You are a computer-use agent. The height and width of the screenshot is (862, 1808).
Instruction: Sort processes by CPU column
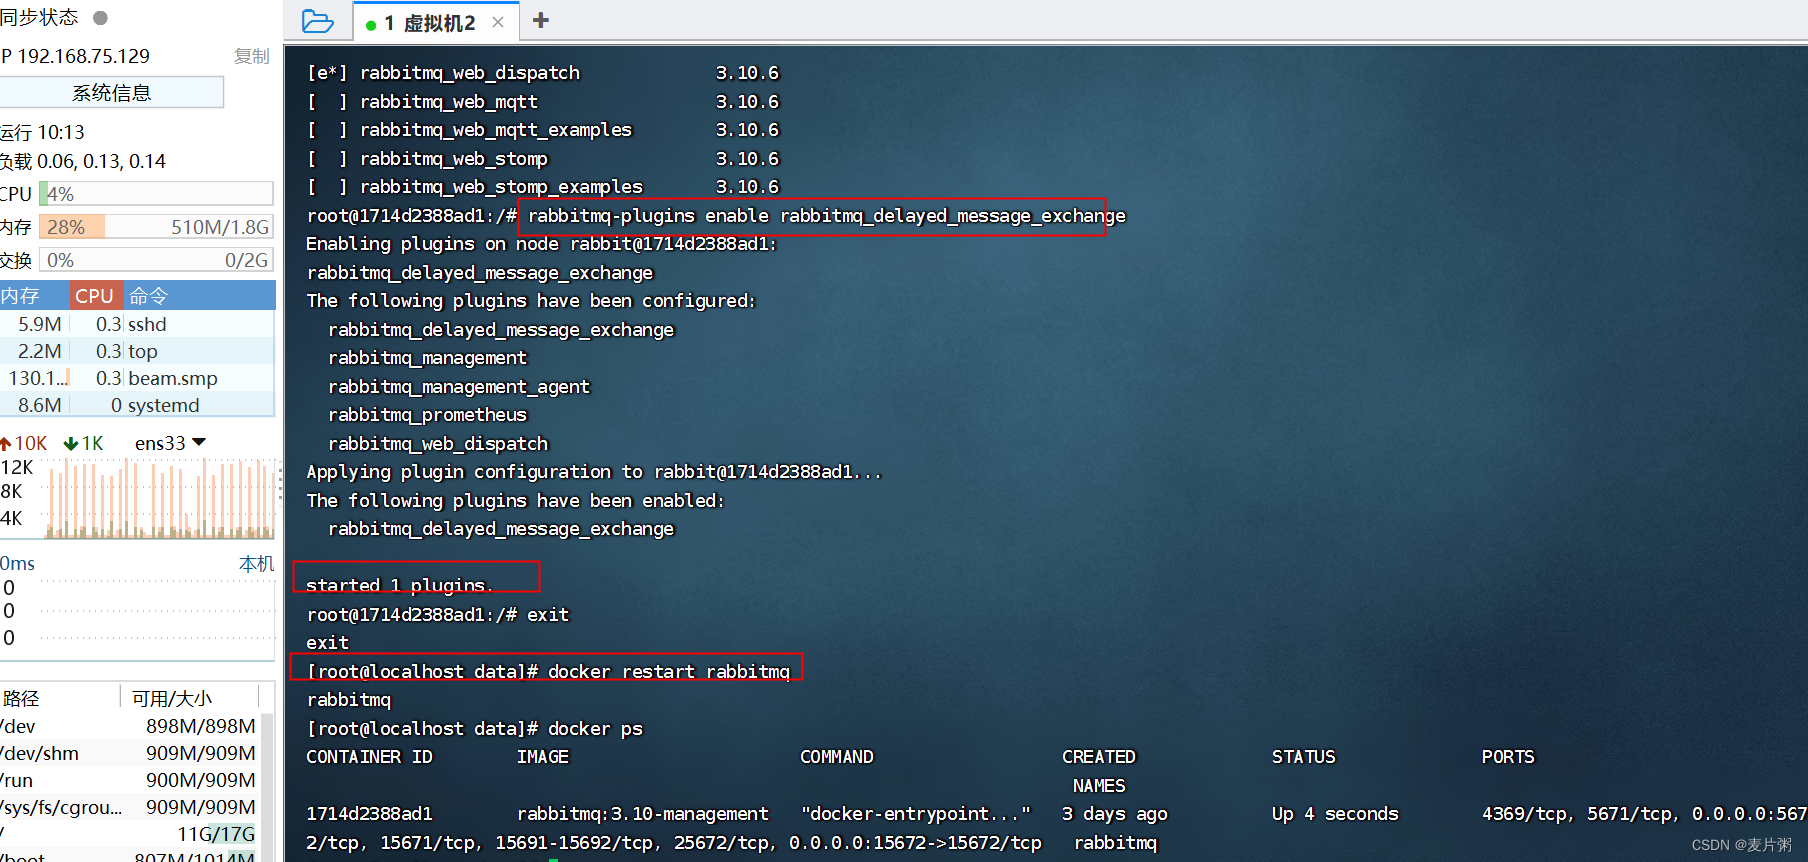tap(95, 296)
